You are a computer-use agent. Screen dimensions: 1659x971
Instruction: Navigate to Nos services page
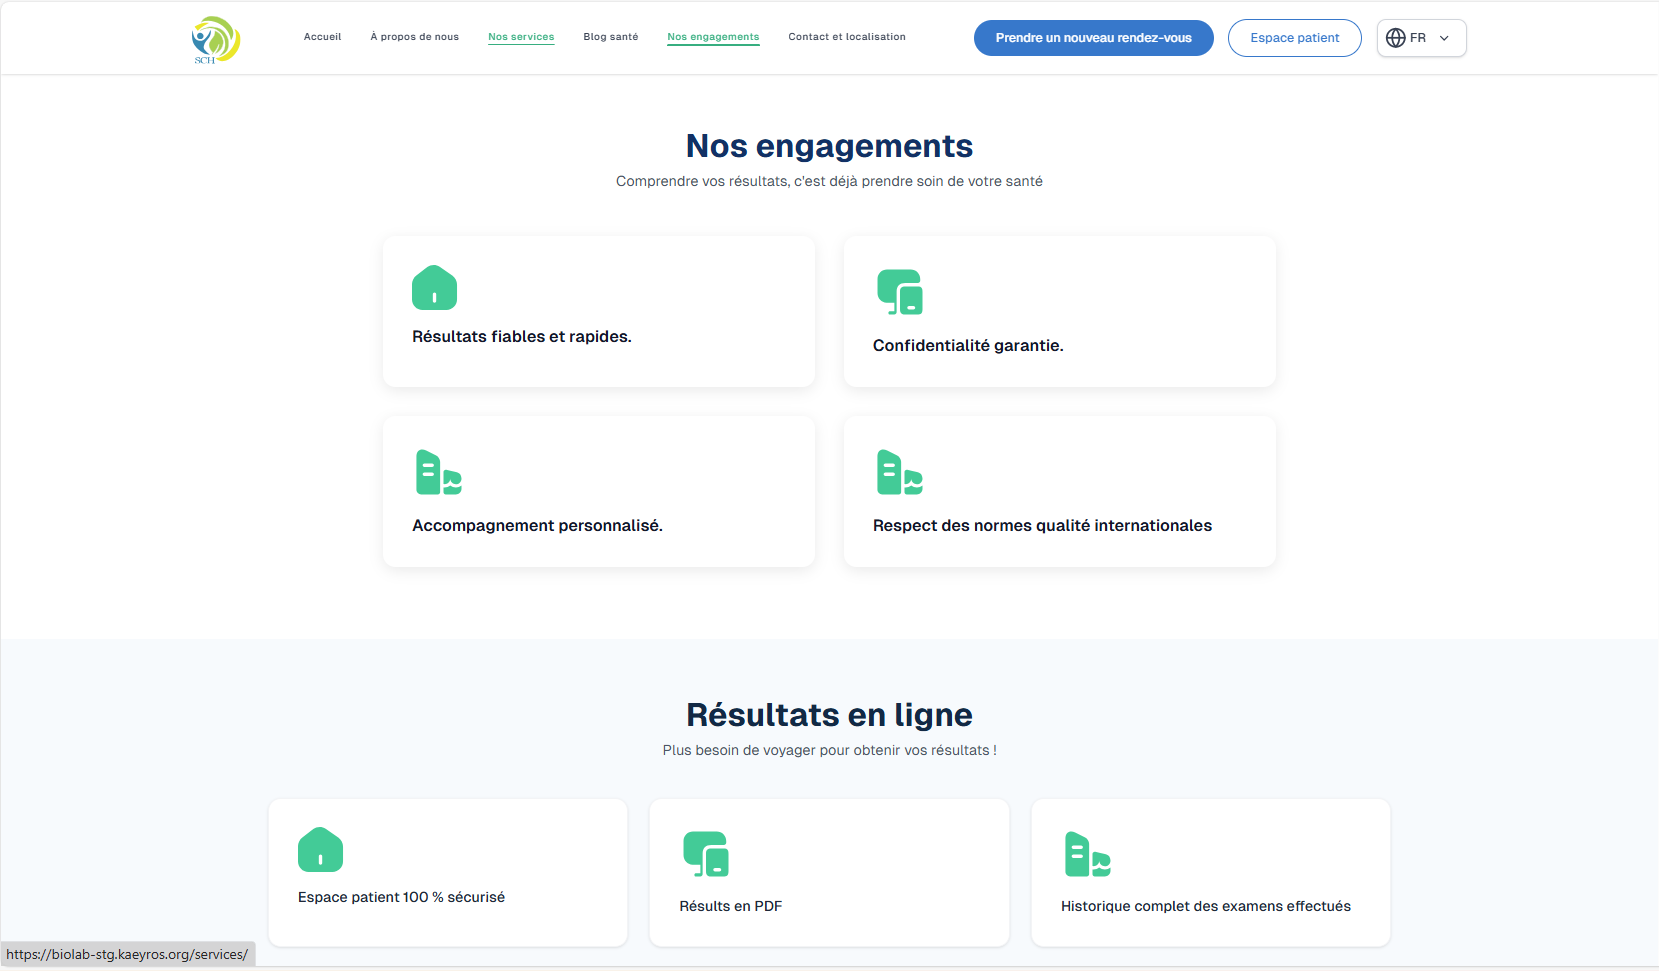pos(521,36)
